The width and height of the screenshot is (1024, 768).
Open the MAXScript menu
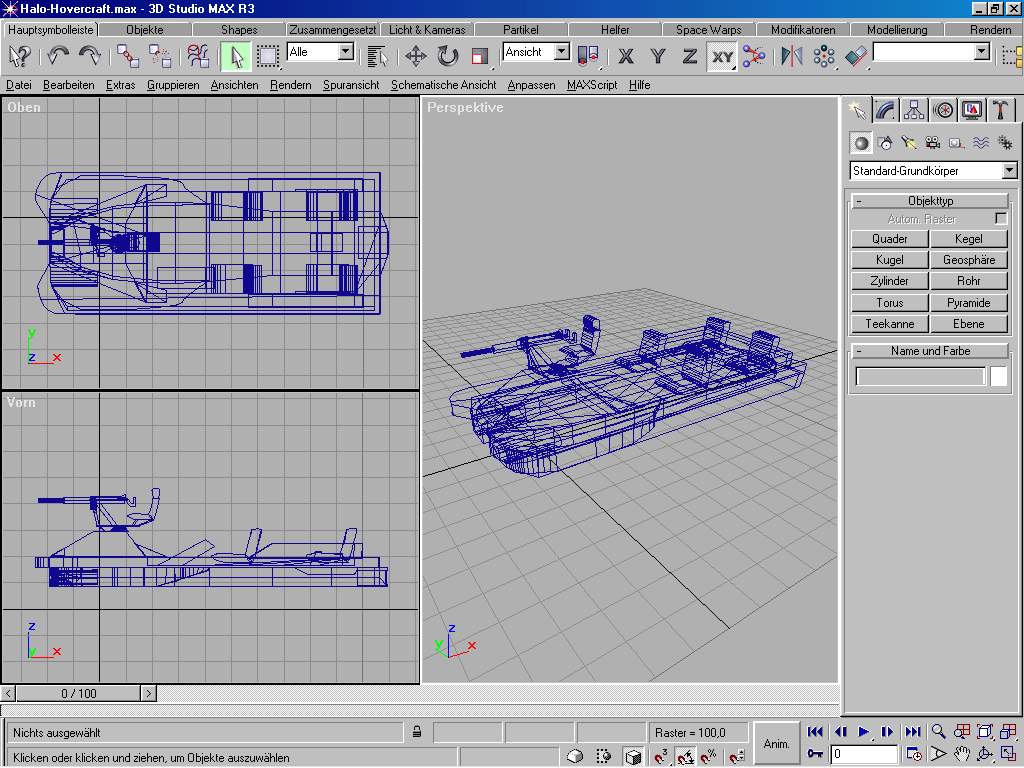(x=592, y=85)
